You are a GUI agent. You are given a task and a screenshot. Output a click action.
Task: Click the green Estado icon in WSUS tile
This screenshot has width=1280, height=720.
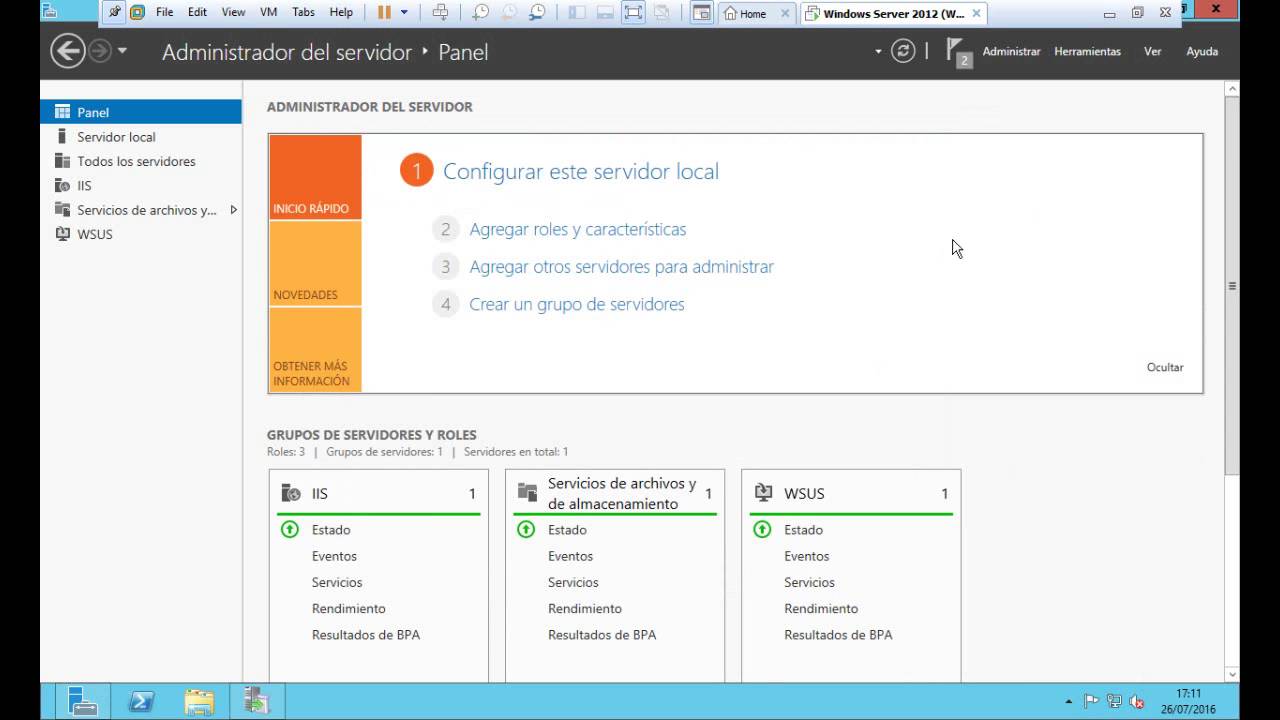762,529
